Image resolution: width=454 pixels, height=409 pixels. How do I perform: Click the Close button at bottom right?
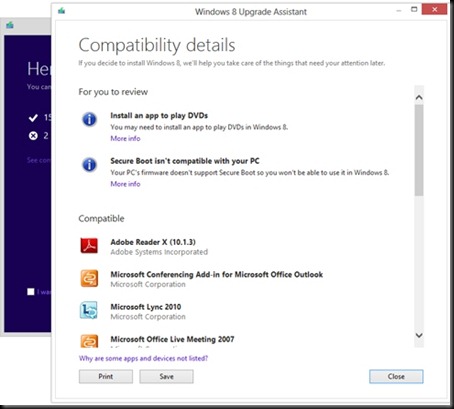point(396,377)
